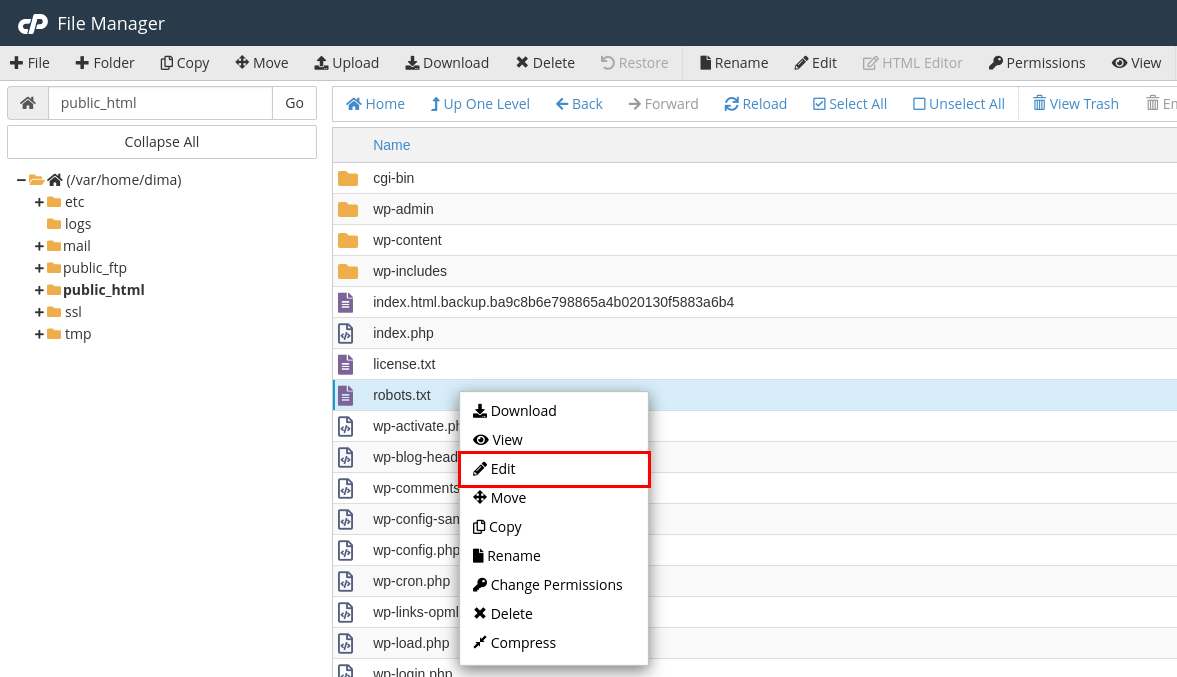Click Select All
This screenshot has height=677, width=1177.
click(850, 104)
